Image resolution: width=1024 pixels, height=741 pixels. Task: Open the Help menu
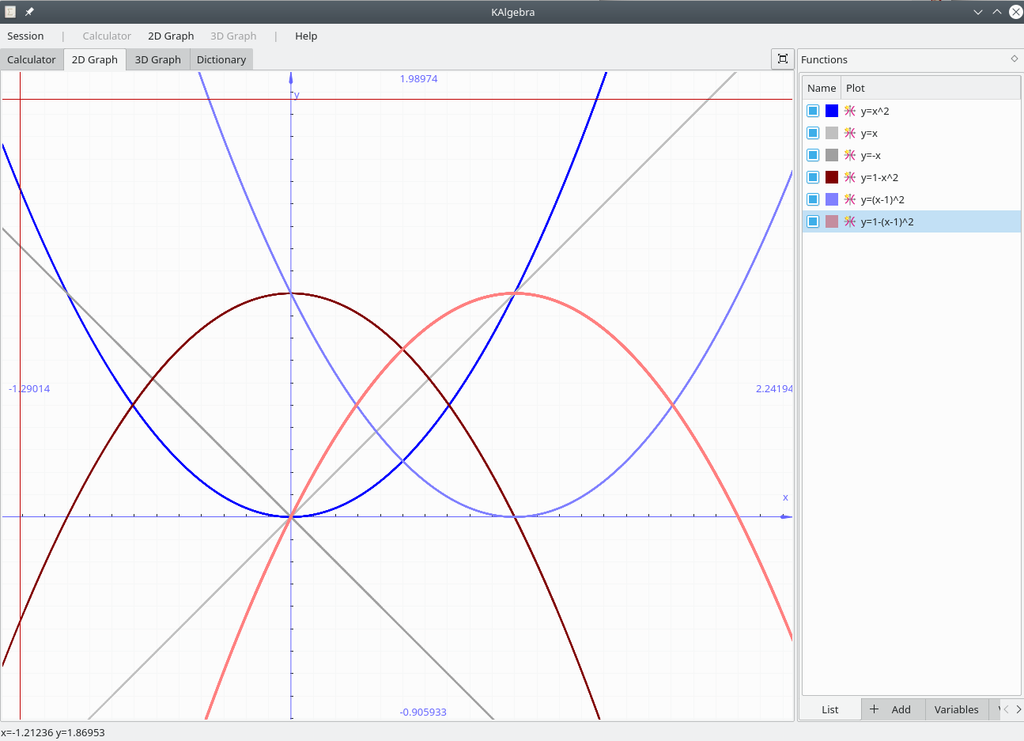[x=306, y=36]
